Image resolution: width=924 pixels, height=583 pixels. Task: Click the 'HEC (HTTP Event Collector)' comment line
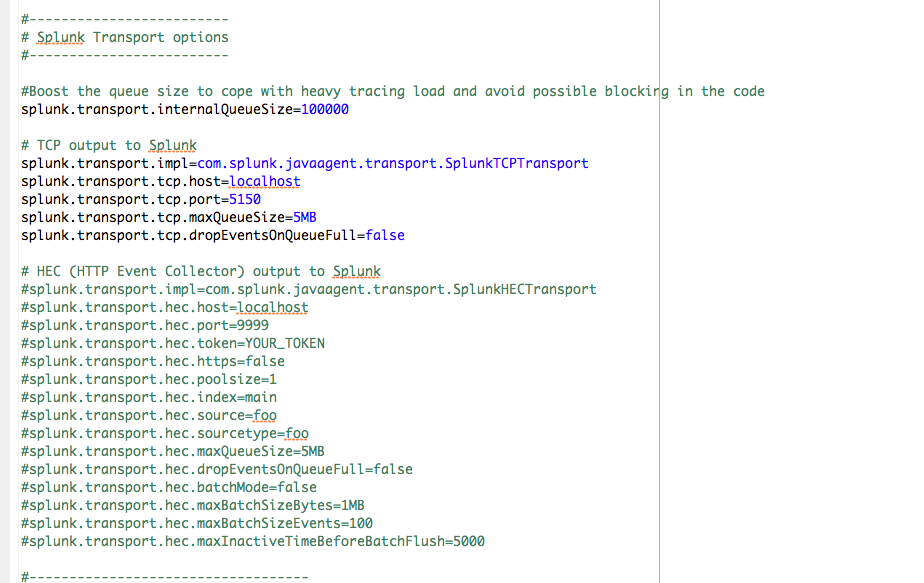click(201, 271)
